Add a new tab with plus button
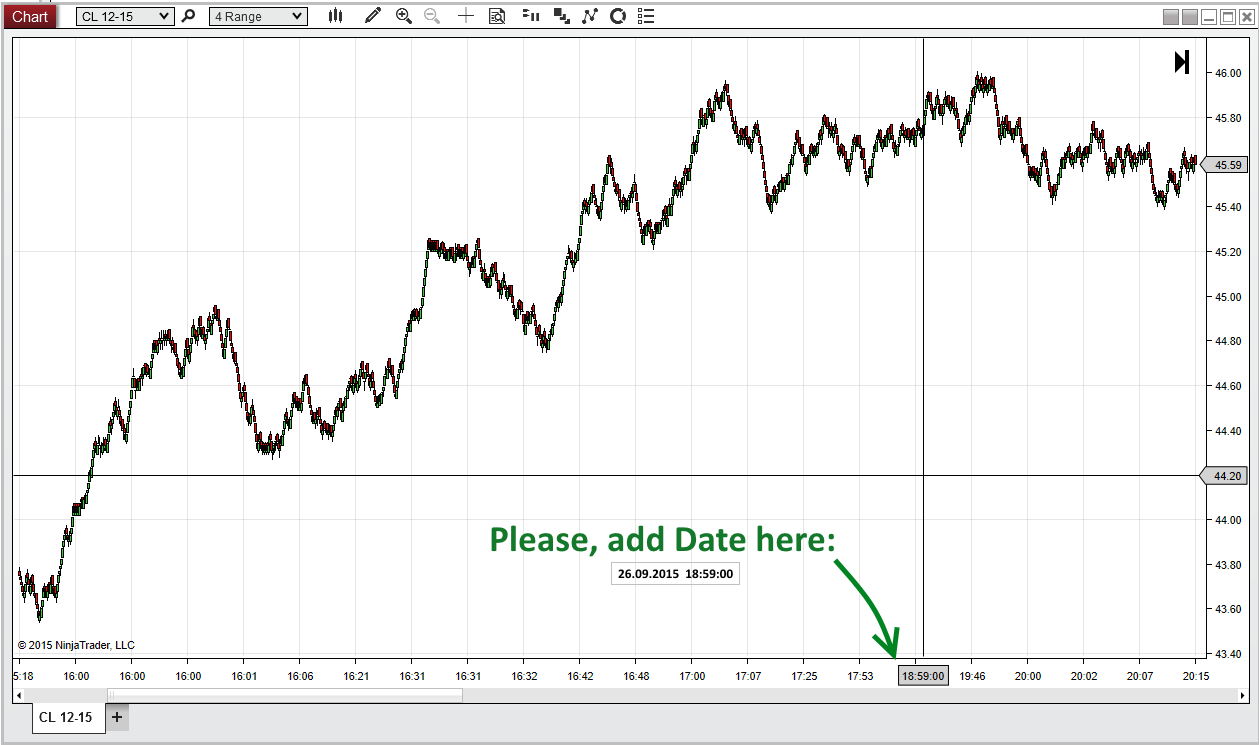 coord(117,717)
